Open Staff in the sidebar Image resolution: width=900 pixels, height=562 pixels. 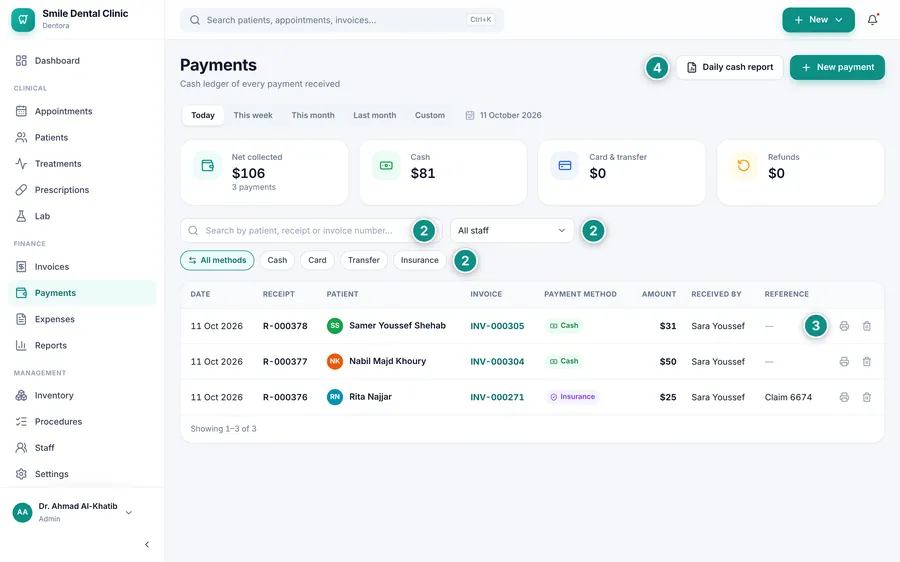[x=82, y=448]
